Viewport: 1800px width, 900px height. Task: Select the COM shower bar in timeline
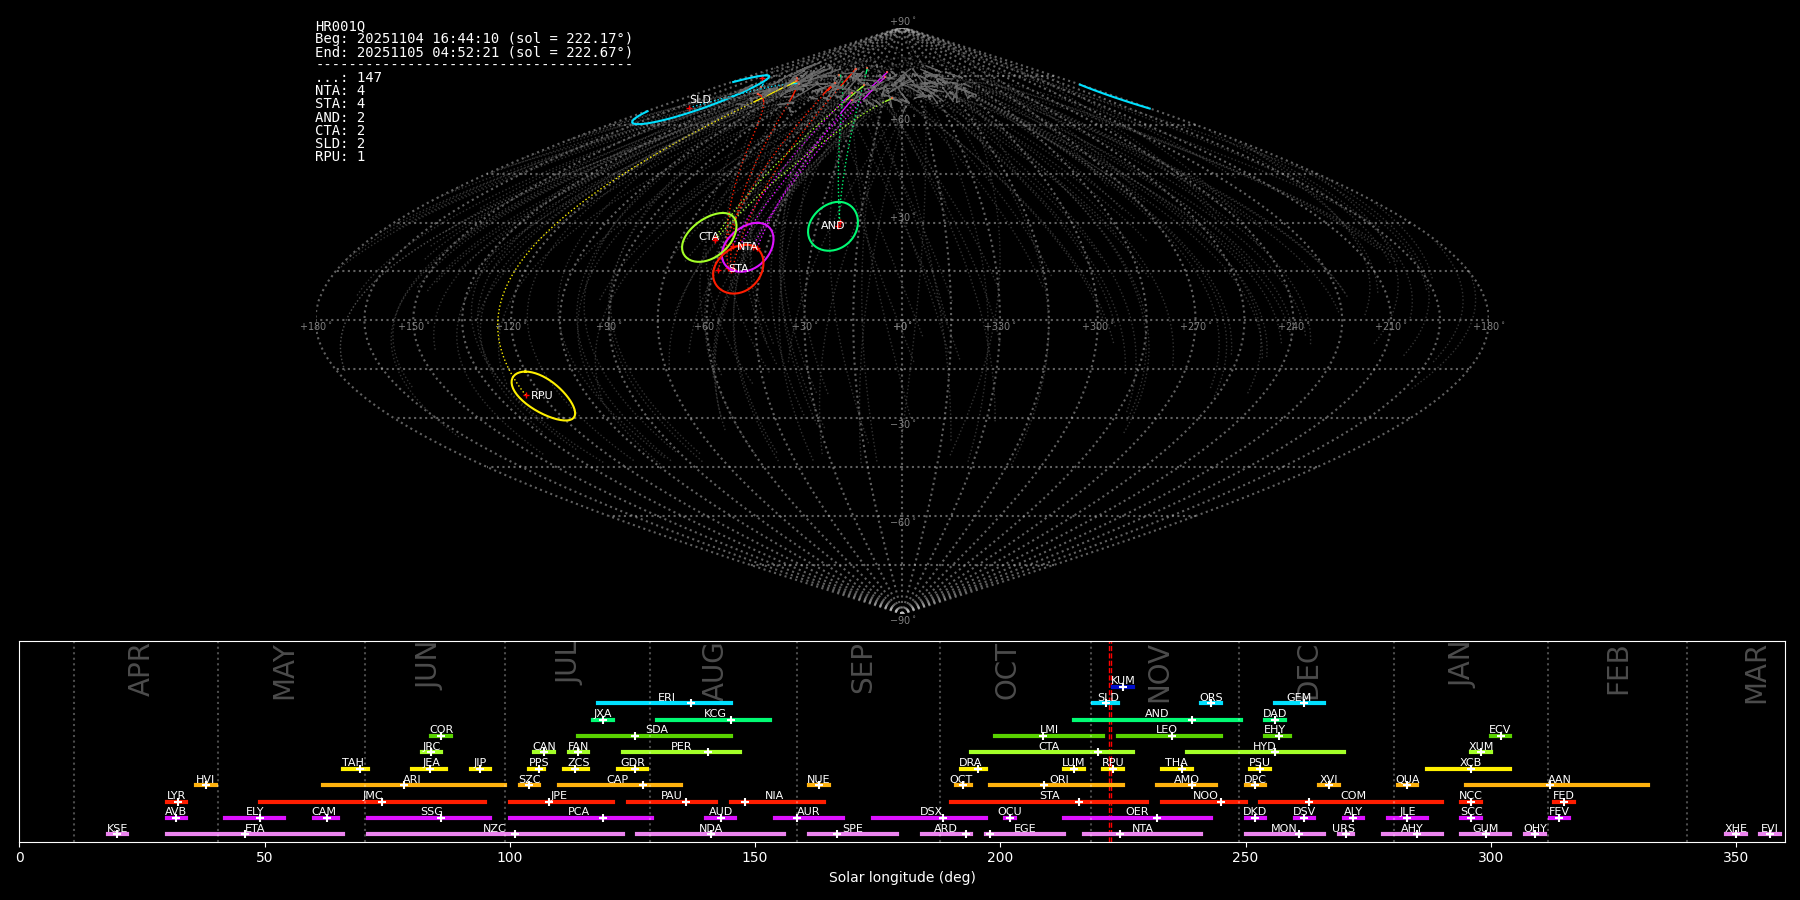coord(1352,802)
